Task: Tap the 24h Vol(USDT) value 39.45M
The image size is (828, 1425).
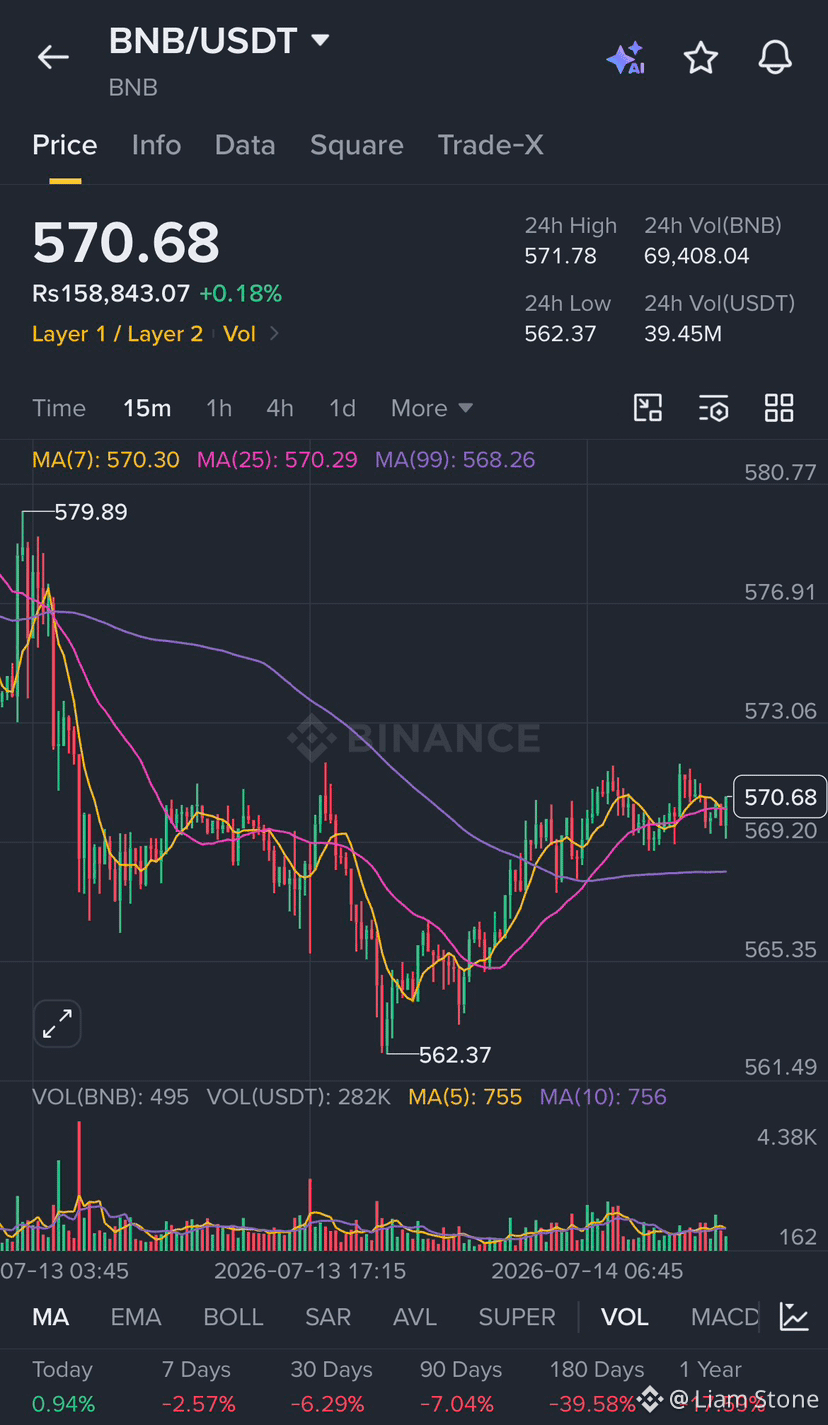Action: (x=683, y=333)
